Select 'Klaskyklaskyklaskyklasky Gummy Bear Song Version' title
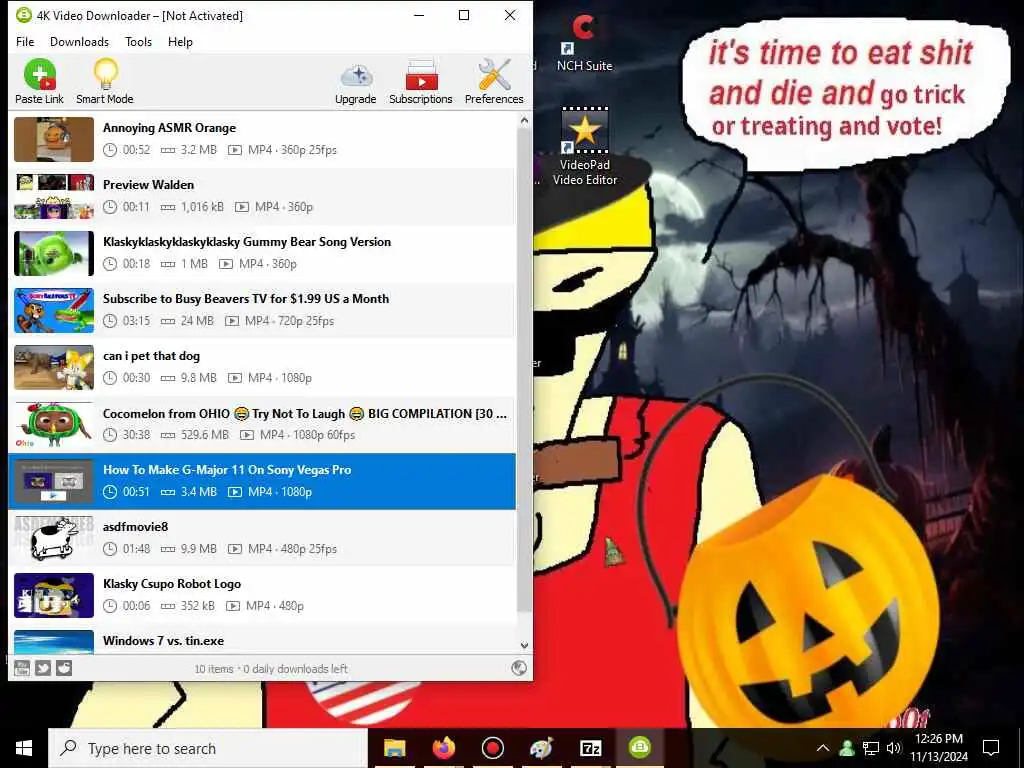The height and width of the screenshot is (768, 1024). 247,242
